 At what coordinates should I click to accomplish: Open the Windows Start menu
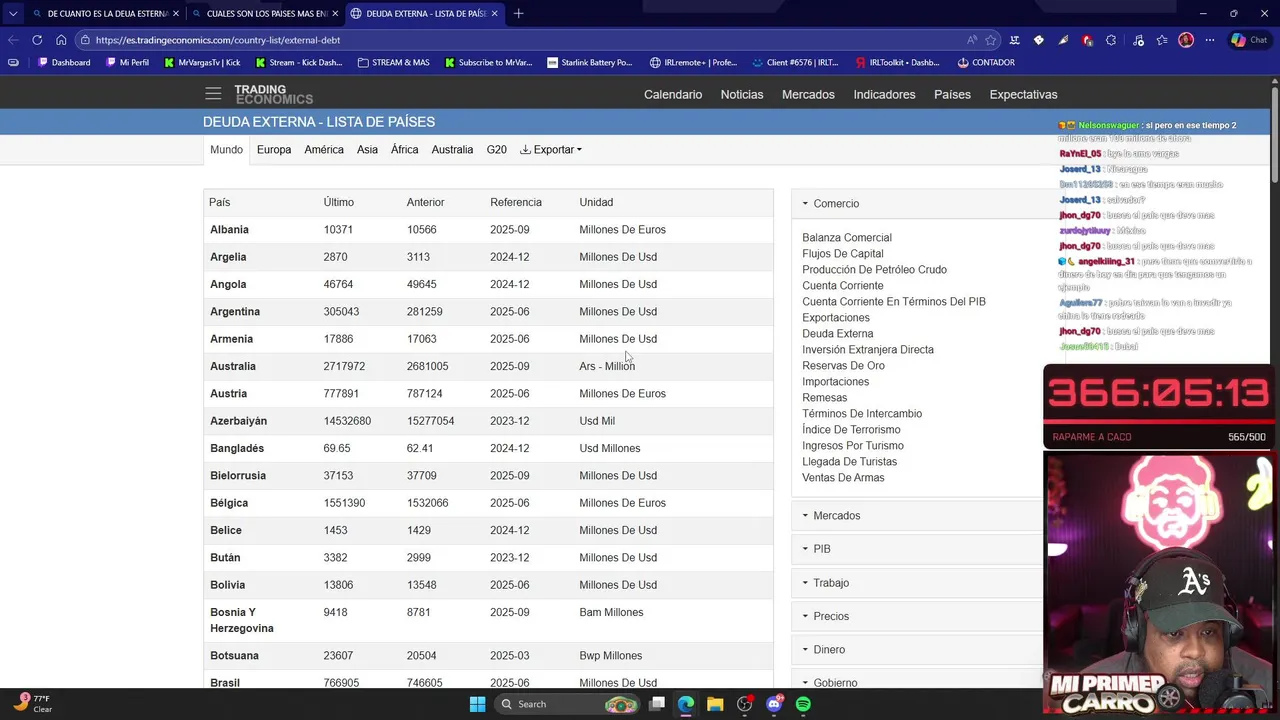pyautogui.click(x=477, y=704)
